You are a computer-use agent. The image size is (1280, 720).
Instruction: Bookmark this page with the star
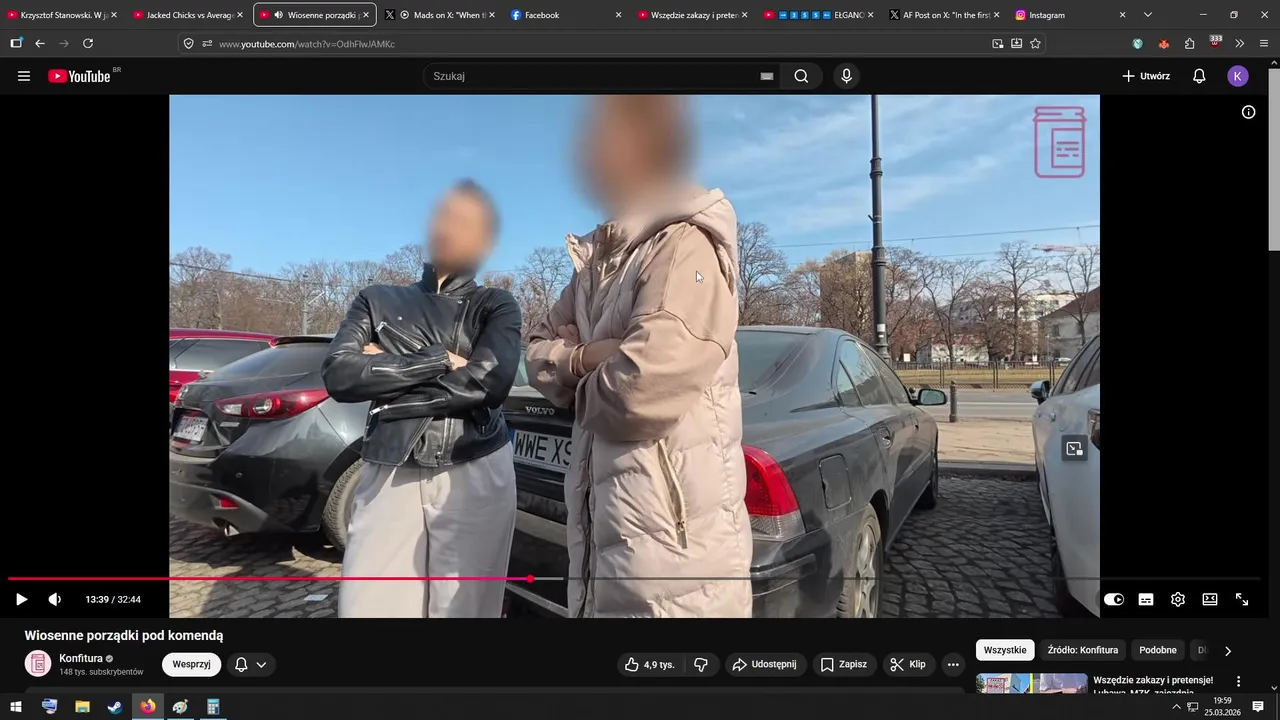(x=1035, y=43)
